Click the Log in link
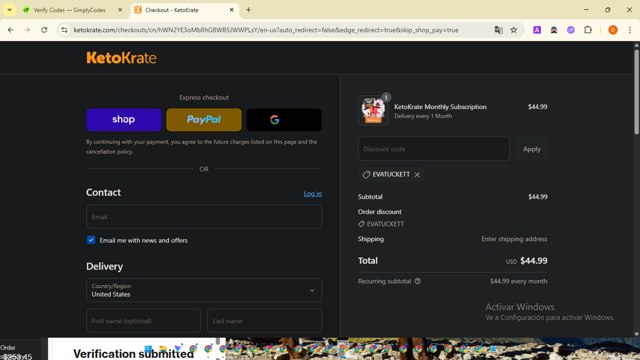This screenshot has height=360, width=640. click(313, 194)
